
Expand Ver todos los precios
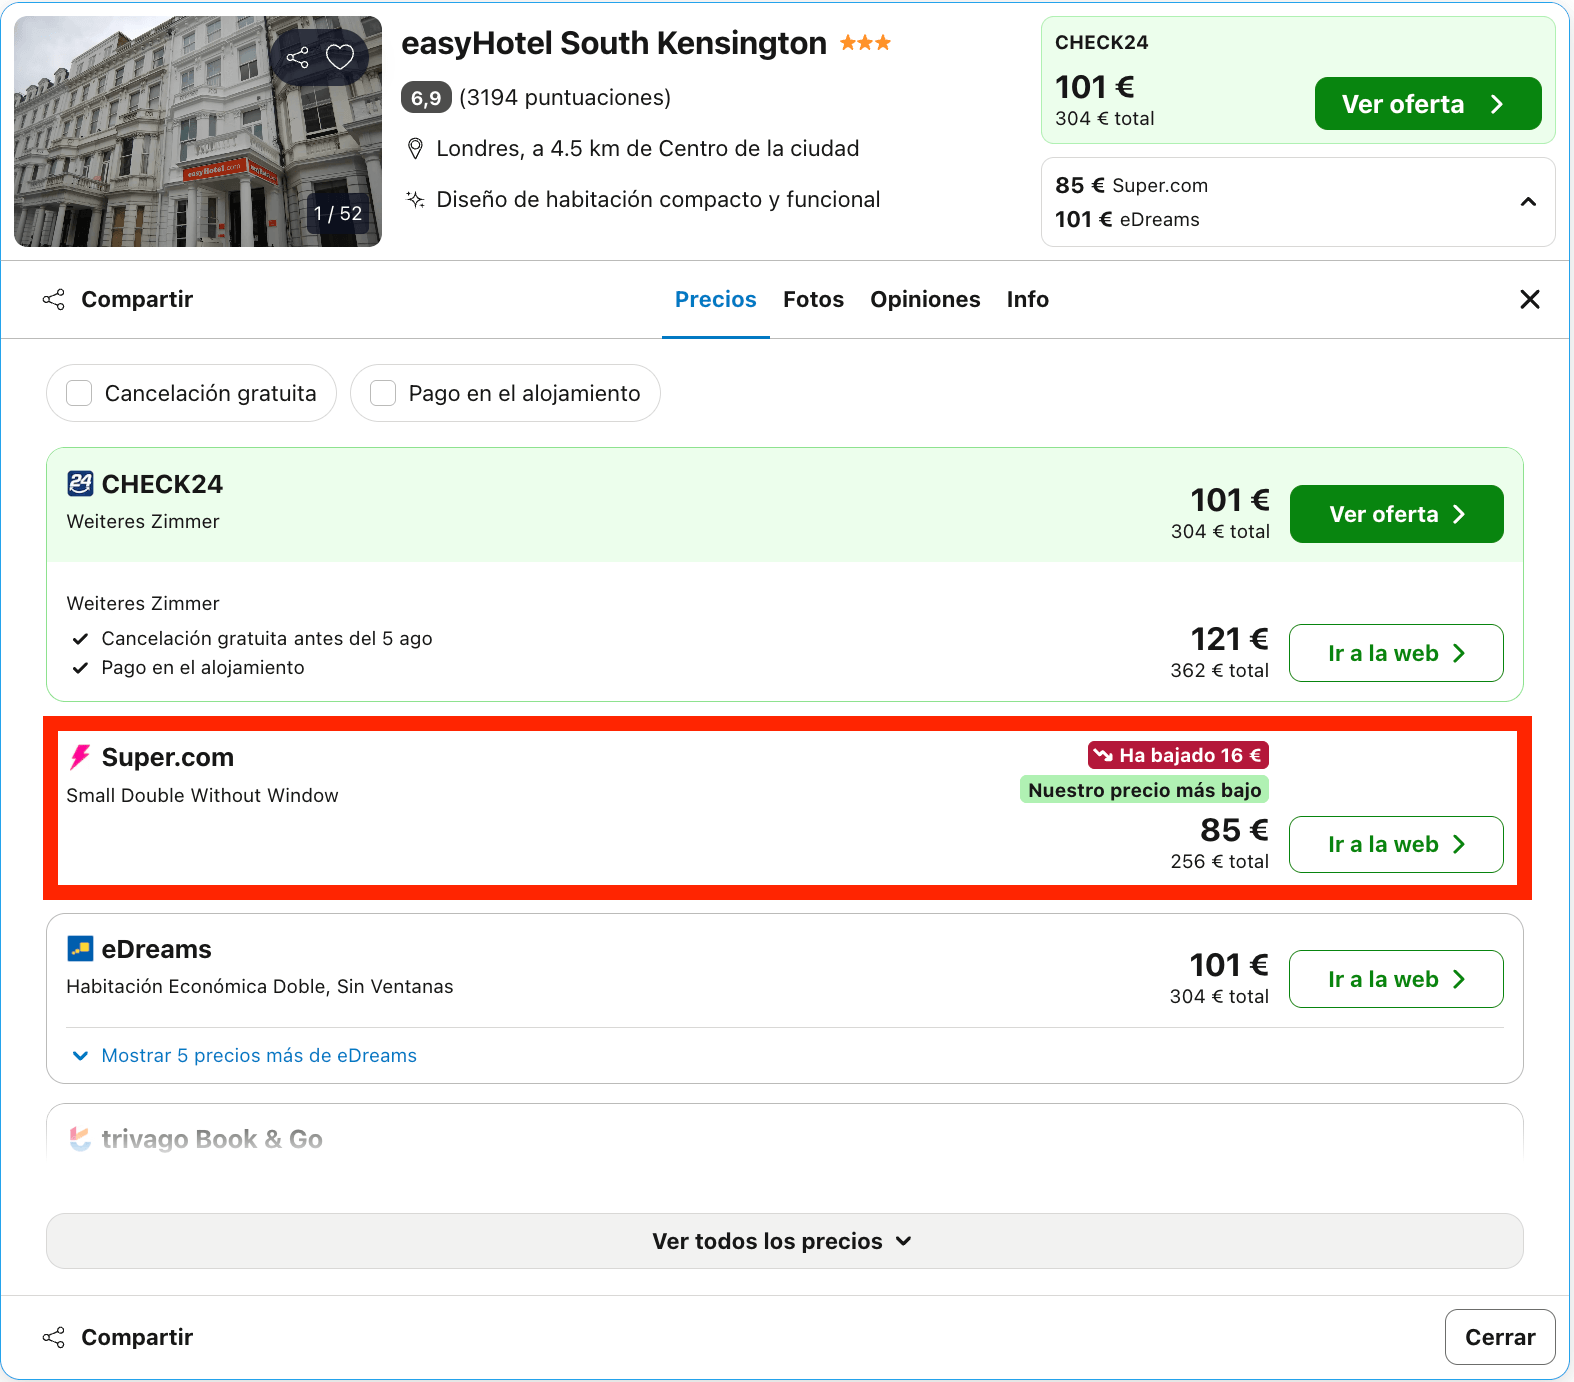tap(784, 1241)
